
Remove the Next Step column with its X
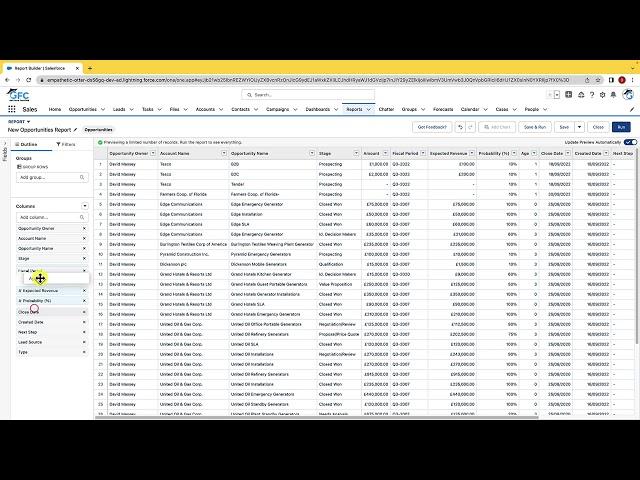pos(84,332)
